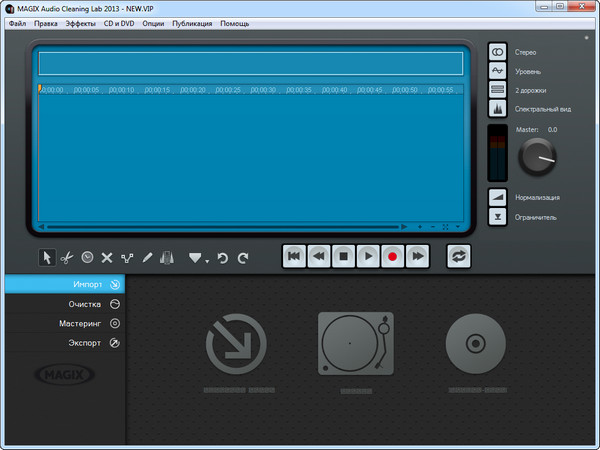Image resolution: width=600 pixels, height=450 pixels.
Task: Open the CD и DVD menu
Action: click(x=119, y=23)
